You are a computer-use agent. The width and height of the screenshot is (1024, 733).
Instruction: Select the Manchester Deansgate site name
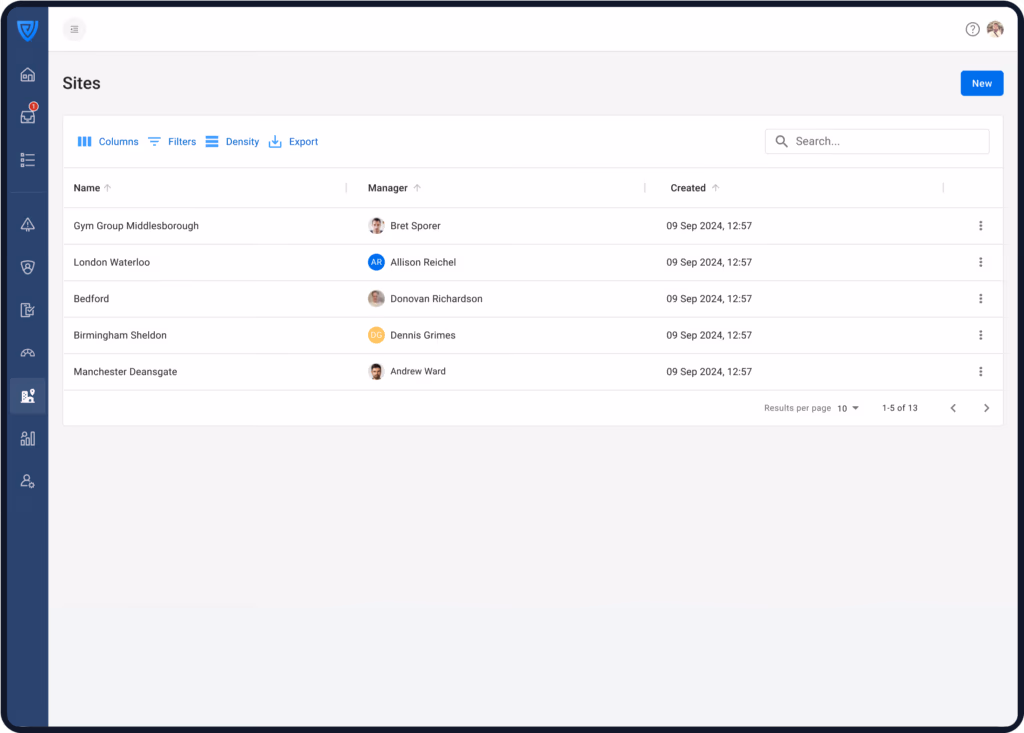[125, 372]
